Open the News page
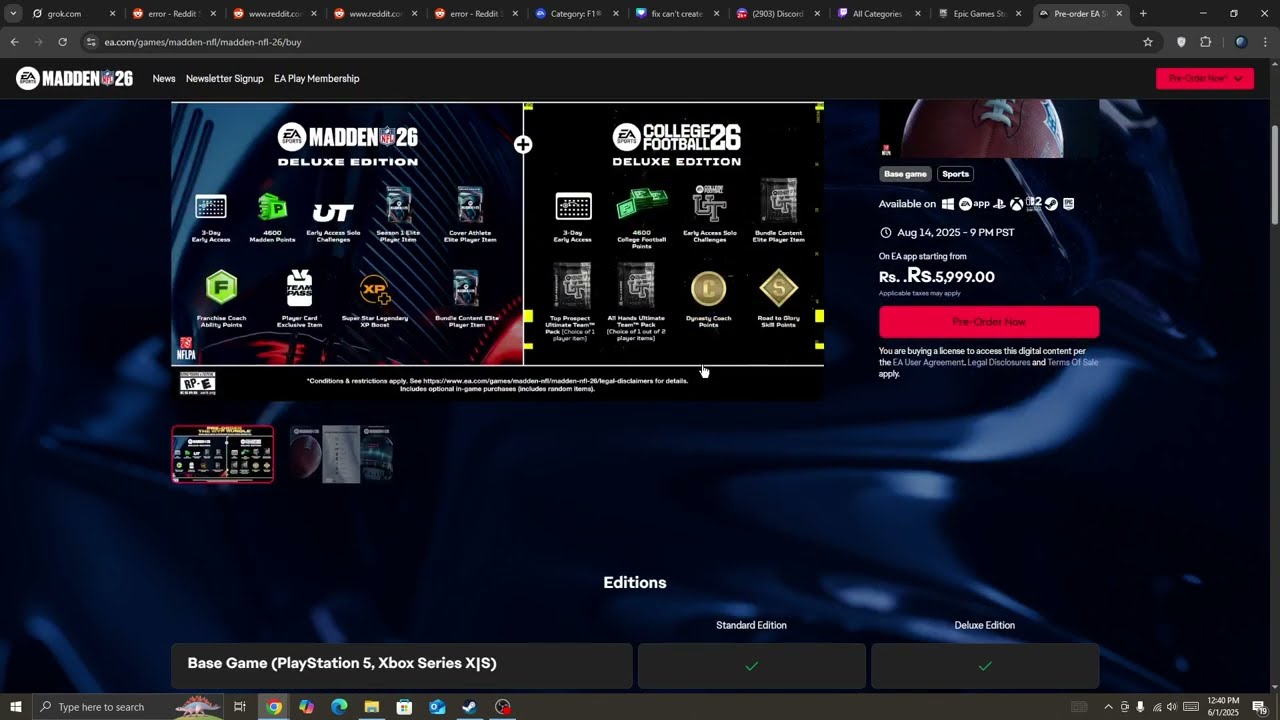 164,79
